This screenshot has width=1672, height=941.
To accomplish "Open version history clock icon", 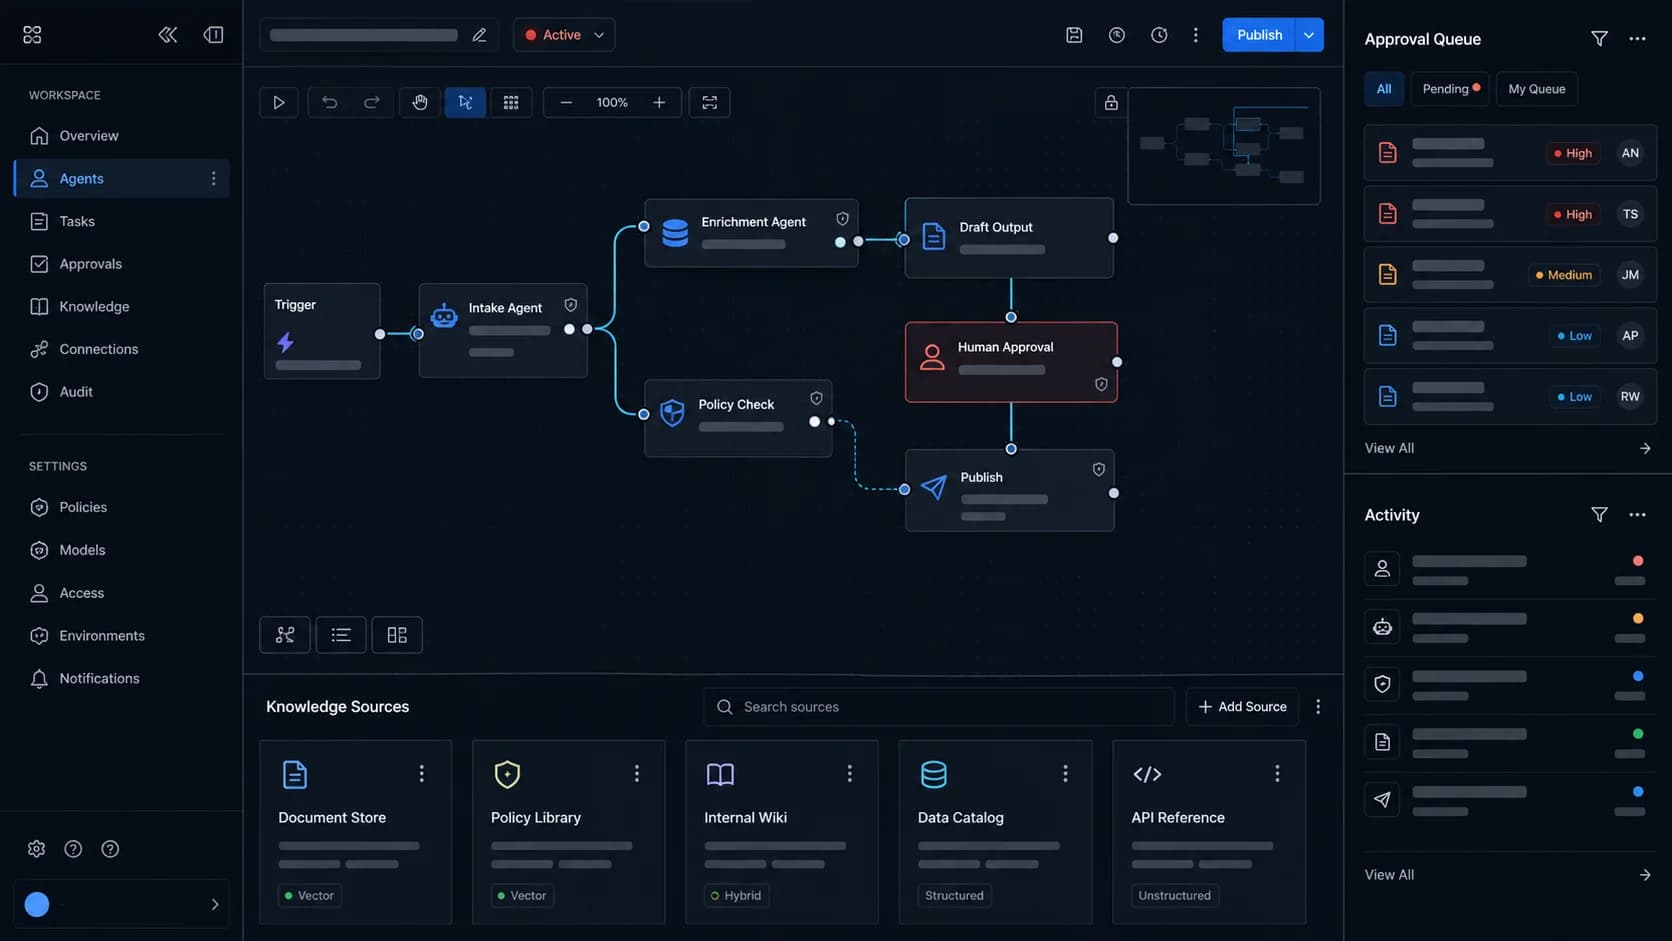I will coord(1159,35).
